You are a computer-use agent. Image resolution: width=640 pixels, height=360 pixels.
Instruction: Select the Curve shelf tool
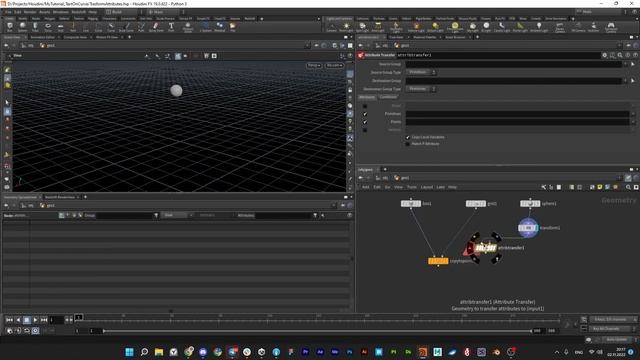coord(111,27)
